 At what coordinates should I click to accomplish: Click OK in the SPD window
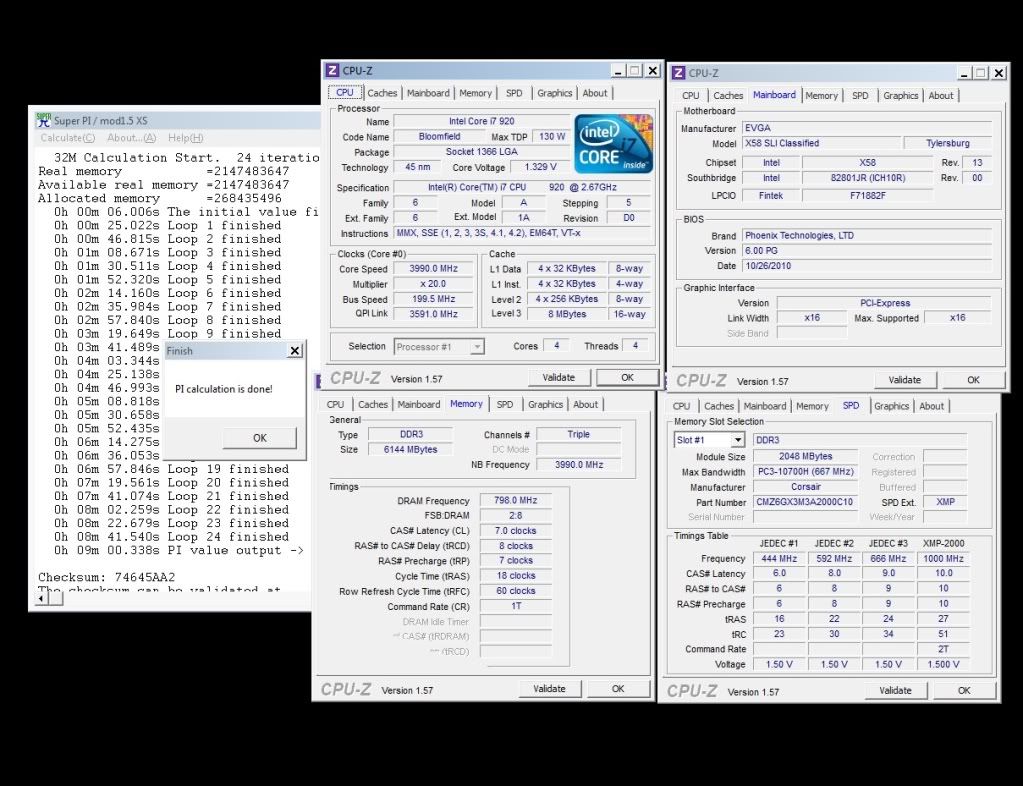click(964, 691)
